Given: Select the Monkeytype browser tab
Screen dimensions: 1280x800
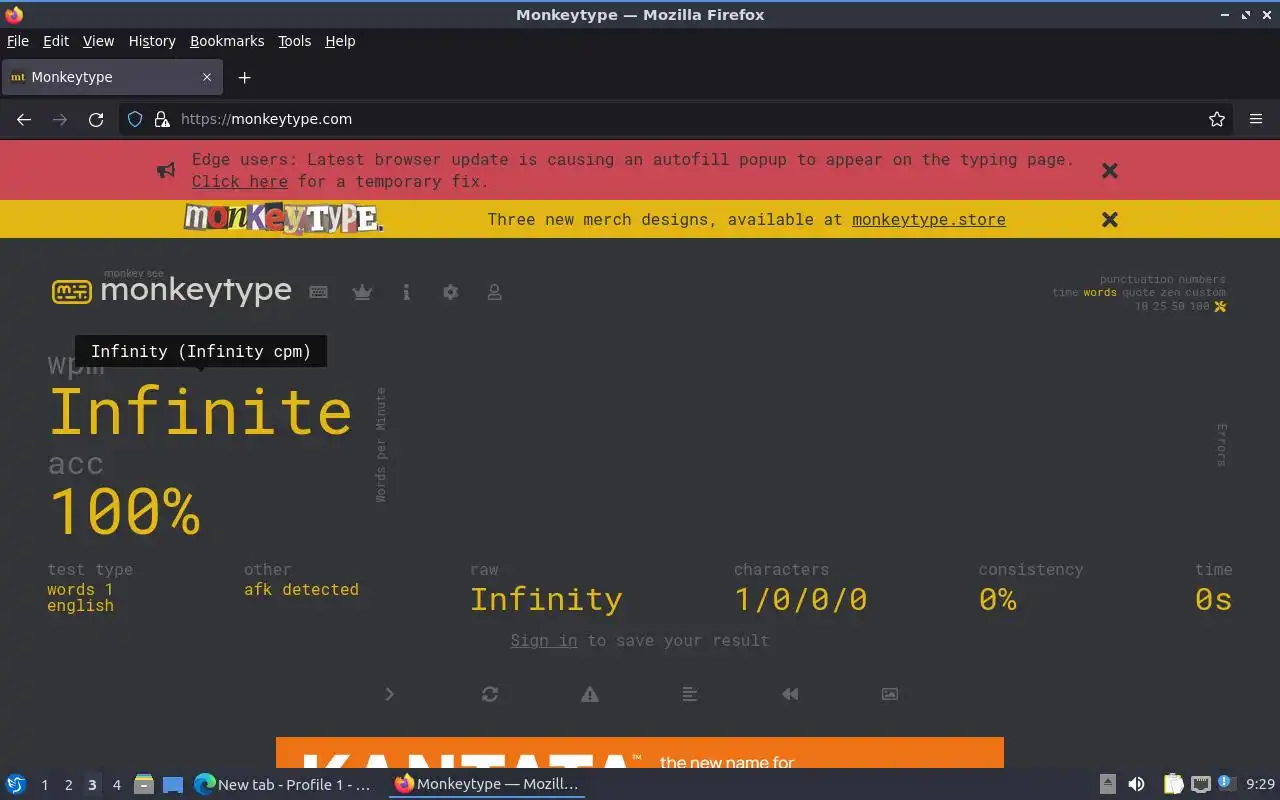Looking at the screenshot, I should click(x=112, y=77).
